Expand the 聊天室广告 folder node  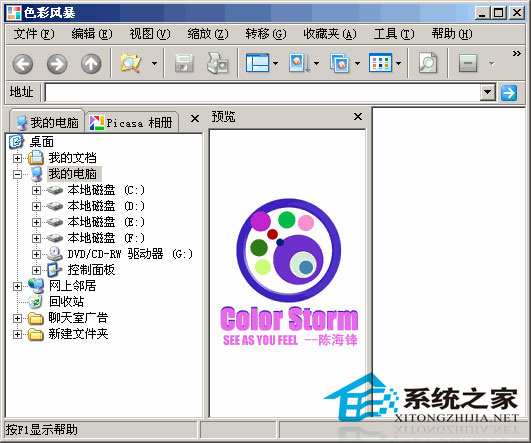point(17,318)
